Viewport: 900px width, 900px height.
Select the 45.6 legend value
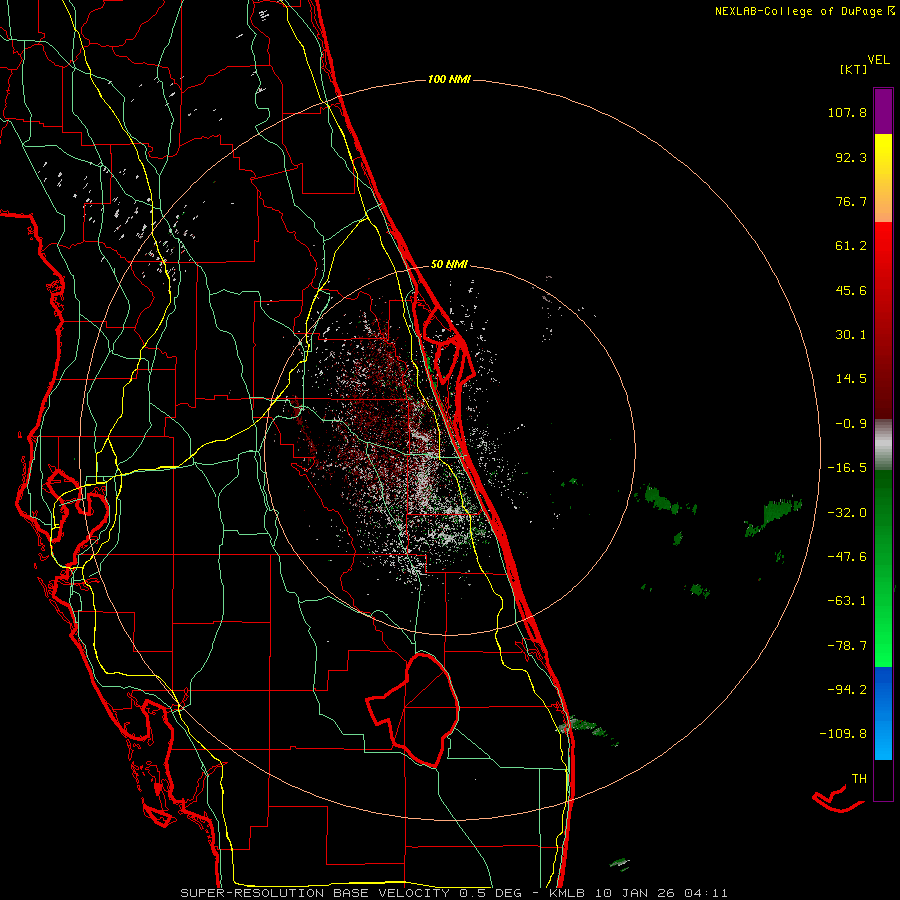coord(851,290)
